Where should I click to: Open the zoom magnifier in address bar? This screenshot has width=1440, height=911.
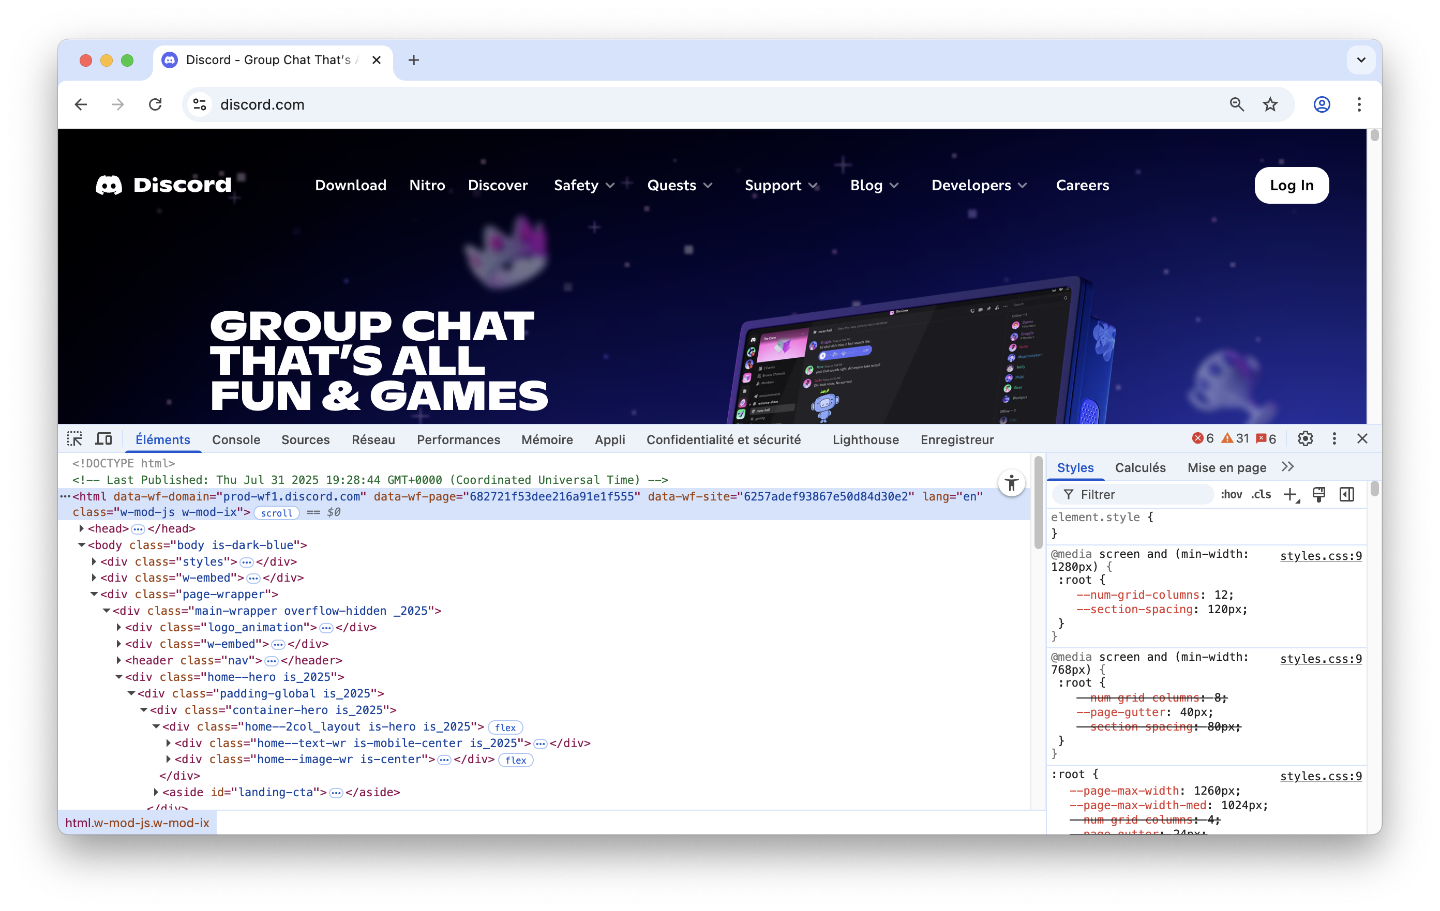coord(1237,104)
